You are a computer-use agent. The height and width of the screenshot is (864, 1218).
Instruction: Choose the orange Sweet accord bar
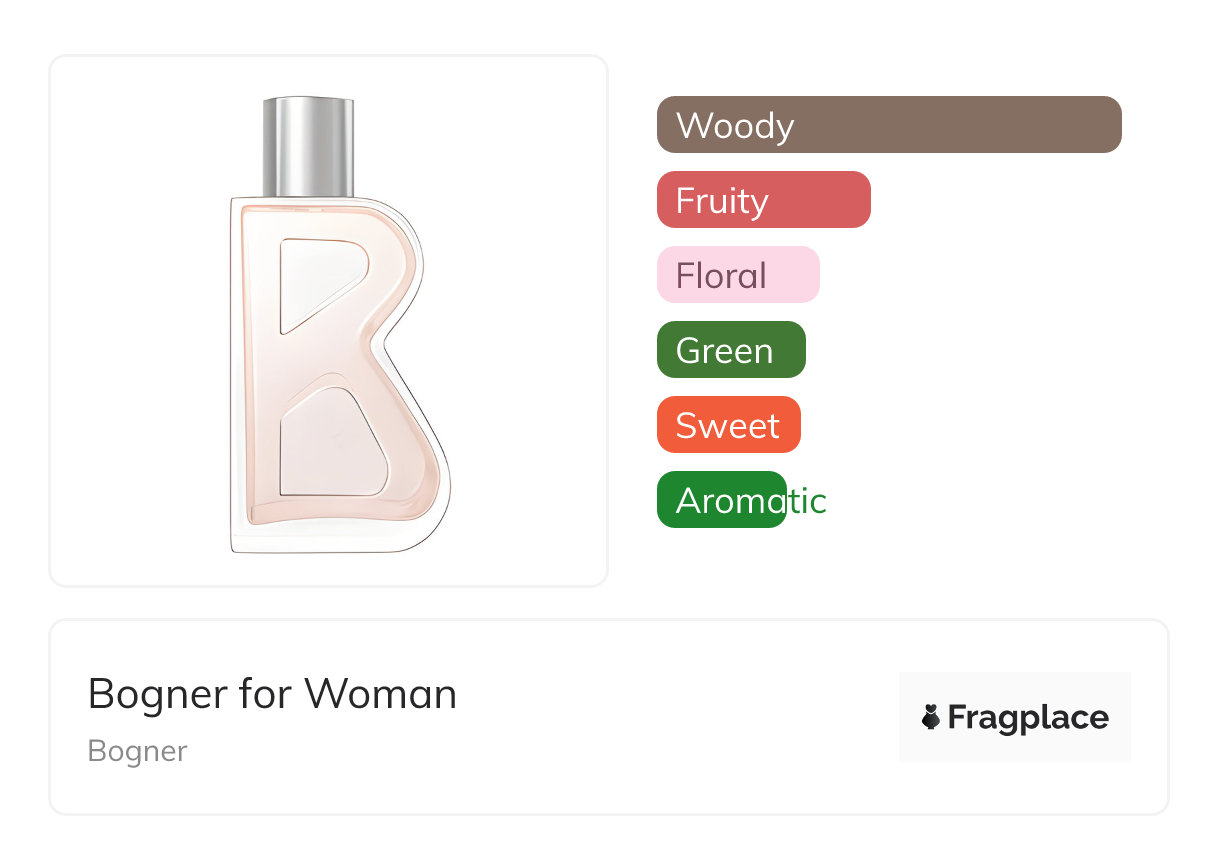coord(728,425)
